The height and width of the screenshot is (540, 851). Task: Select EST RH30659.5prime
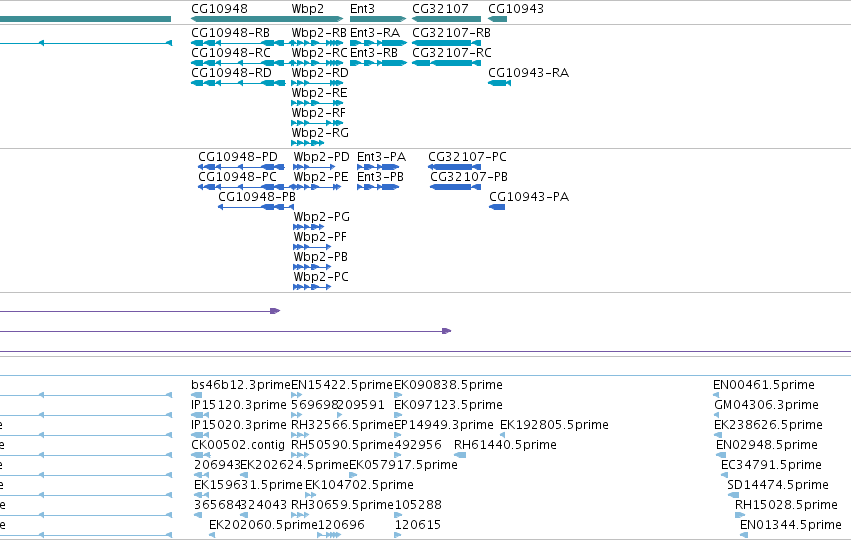342,505
